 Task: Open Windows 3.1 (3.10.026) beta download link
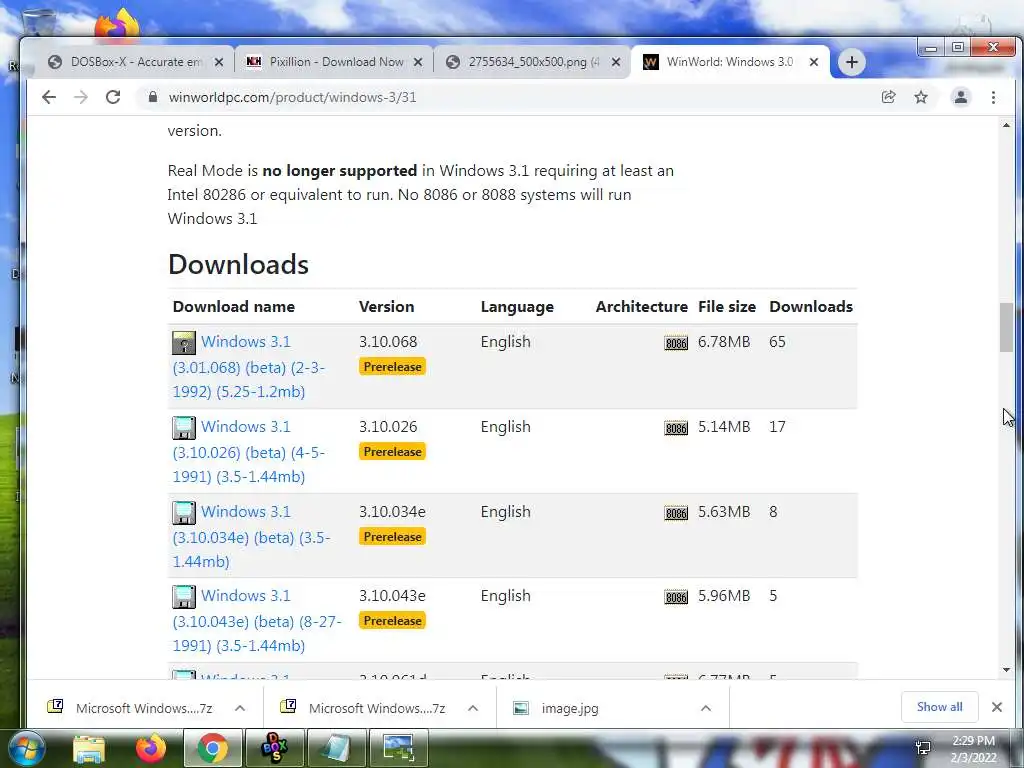[249, 451]
